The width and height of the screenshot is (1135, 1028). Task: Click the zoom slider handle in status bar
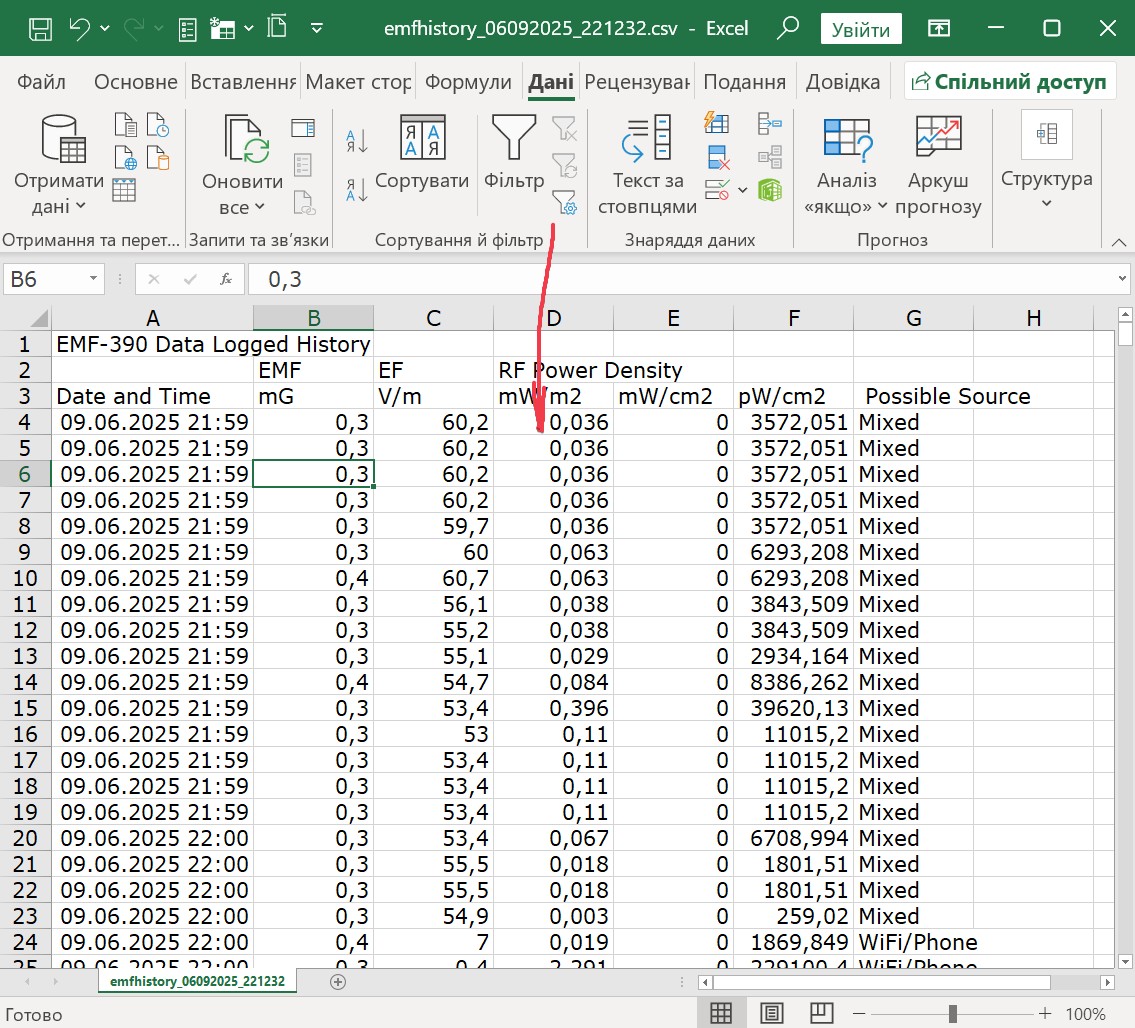pyautogui.click(x=953, y=1012)
